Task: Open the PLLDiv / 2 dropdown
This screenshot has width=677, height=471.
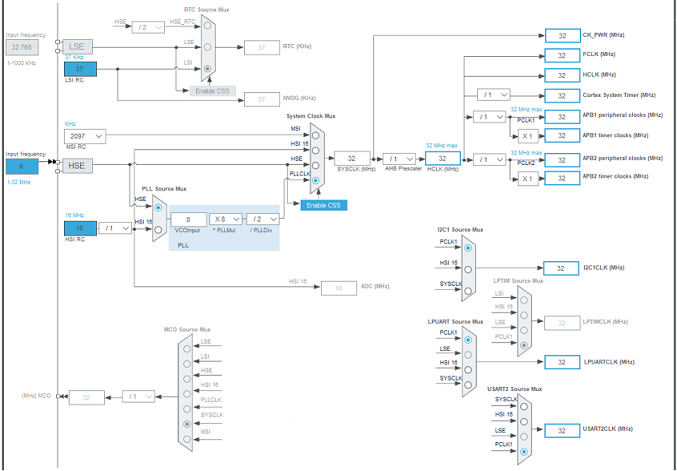Action: [263, 219]
